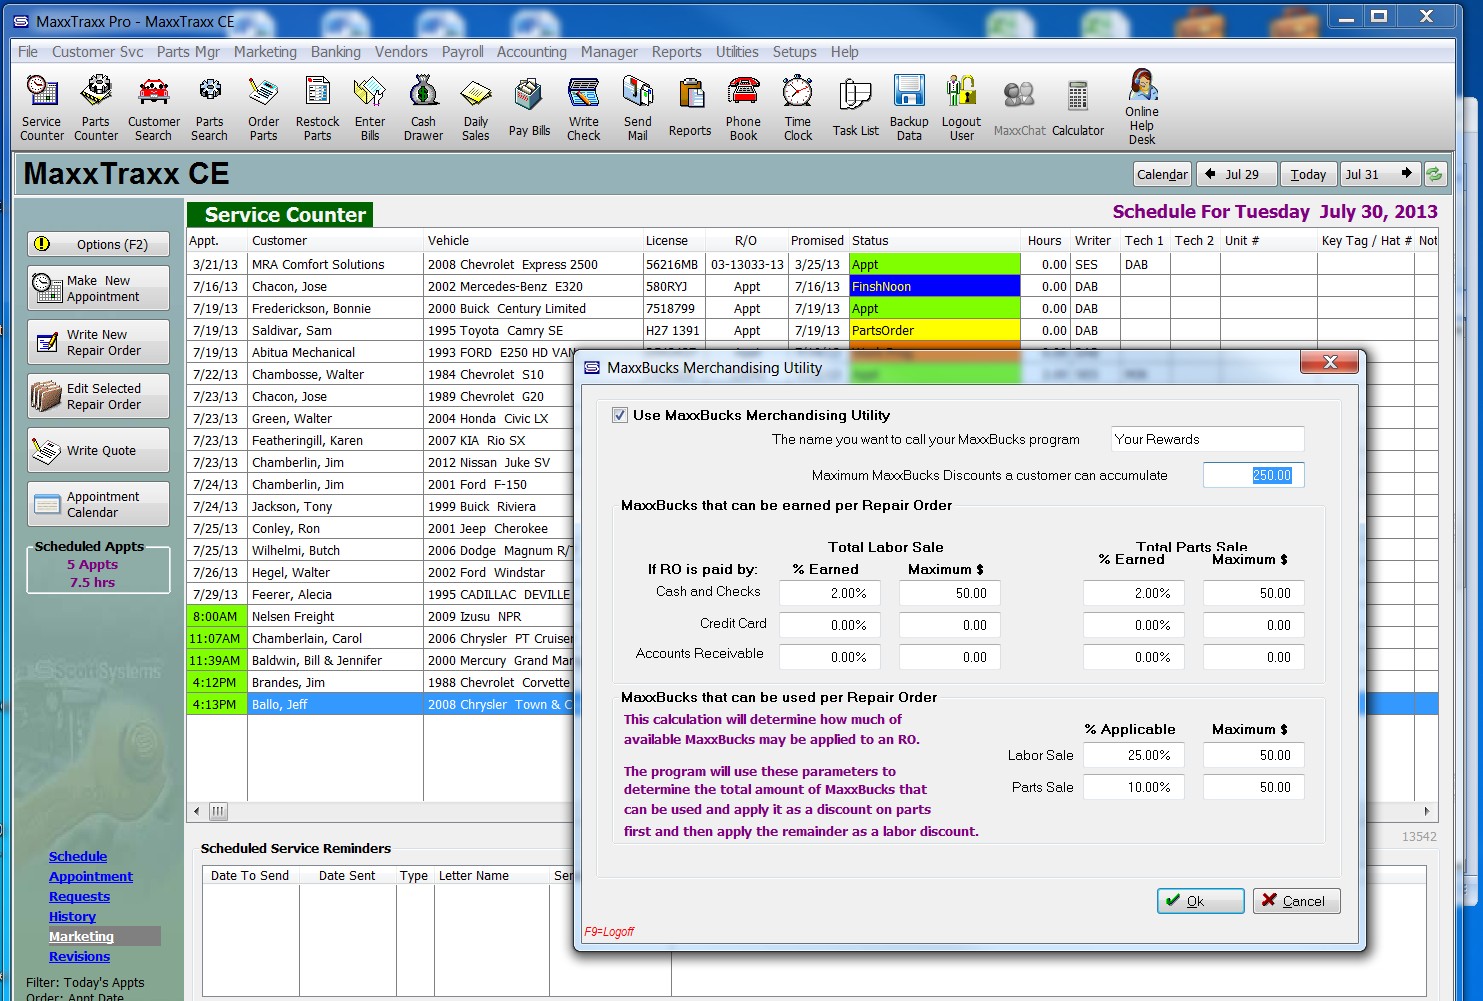
Task: Open the Cash Drawer tool
Action: pyautogui.click(x=423, y=108)
